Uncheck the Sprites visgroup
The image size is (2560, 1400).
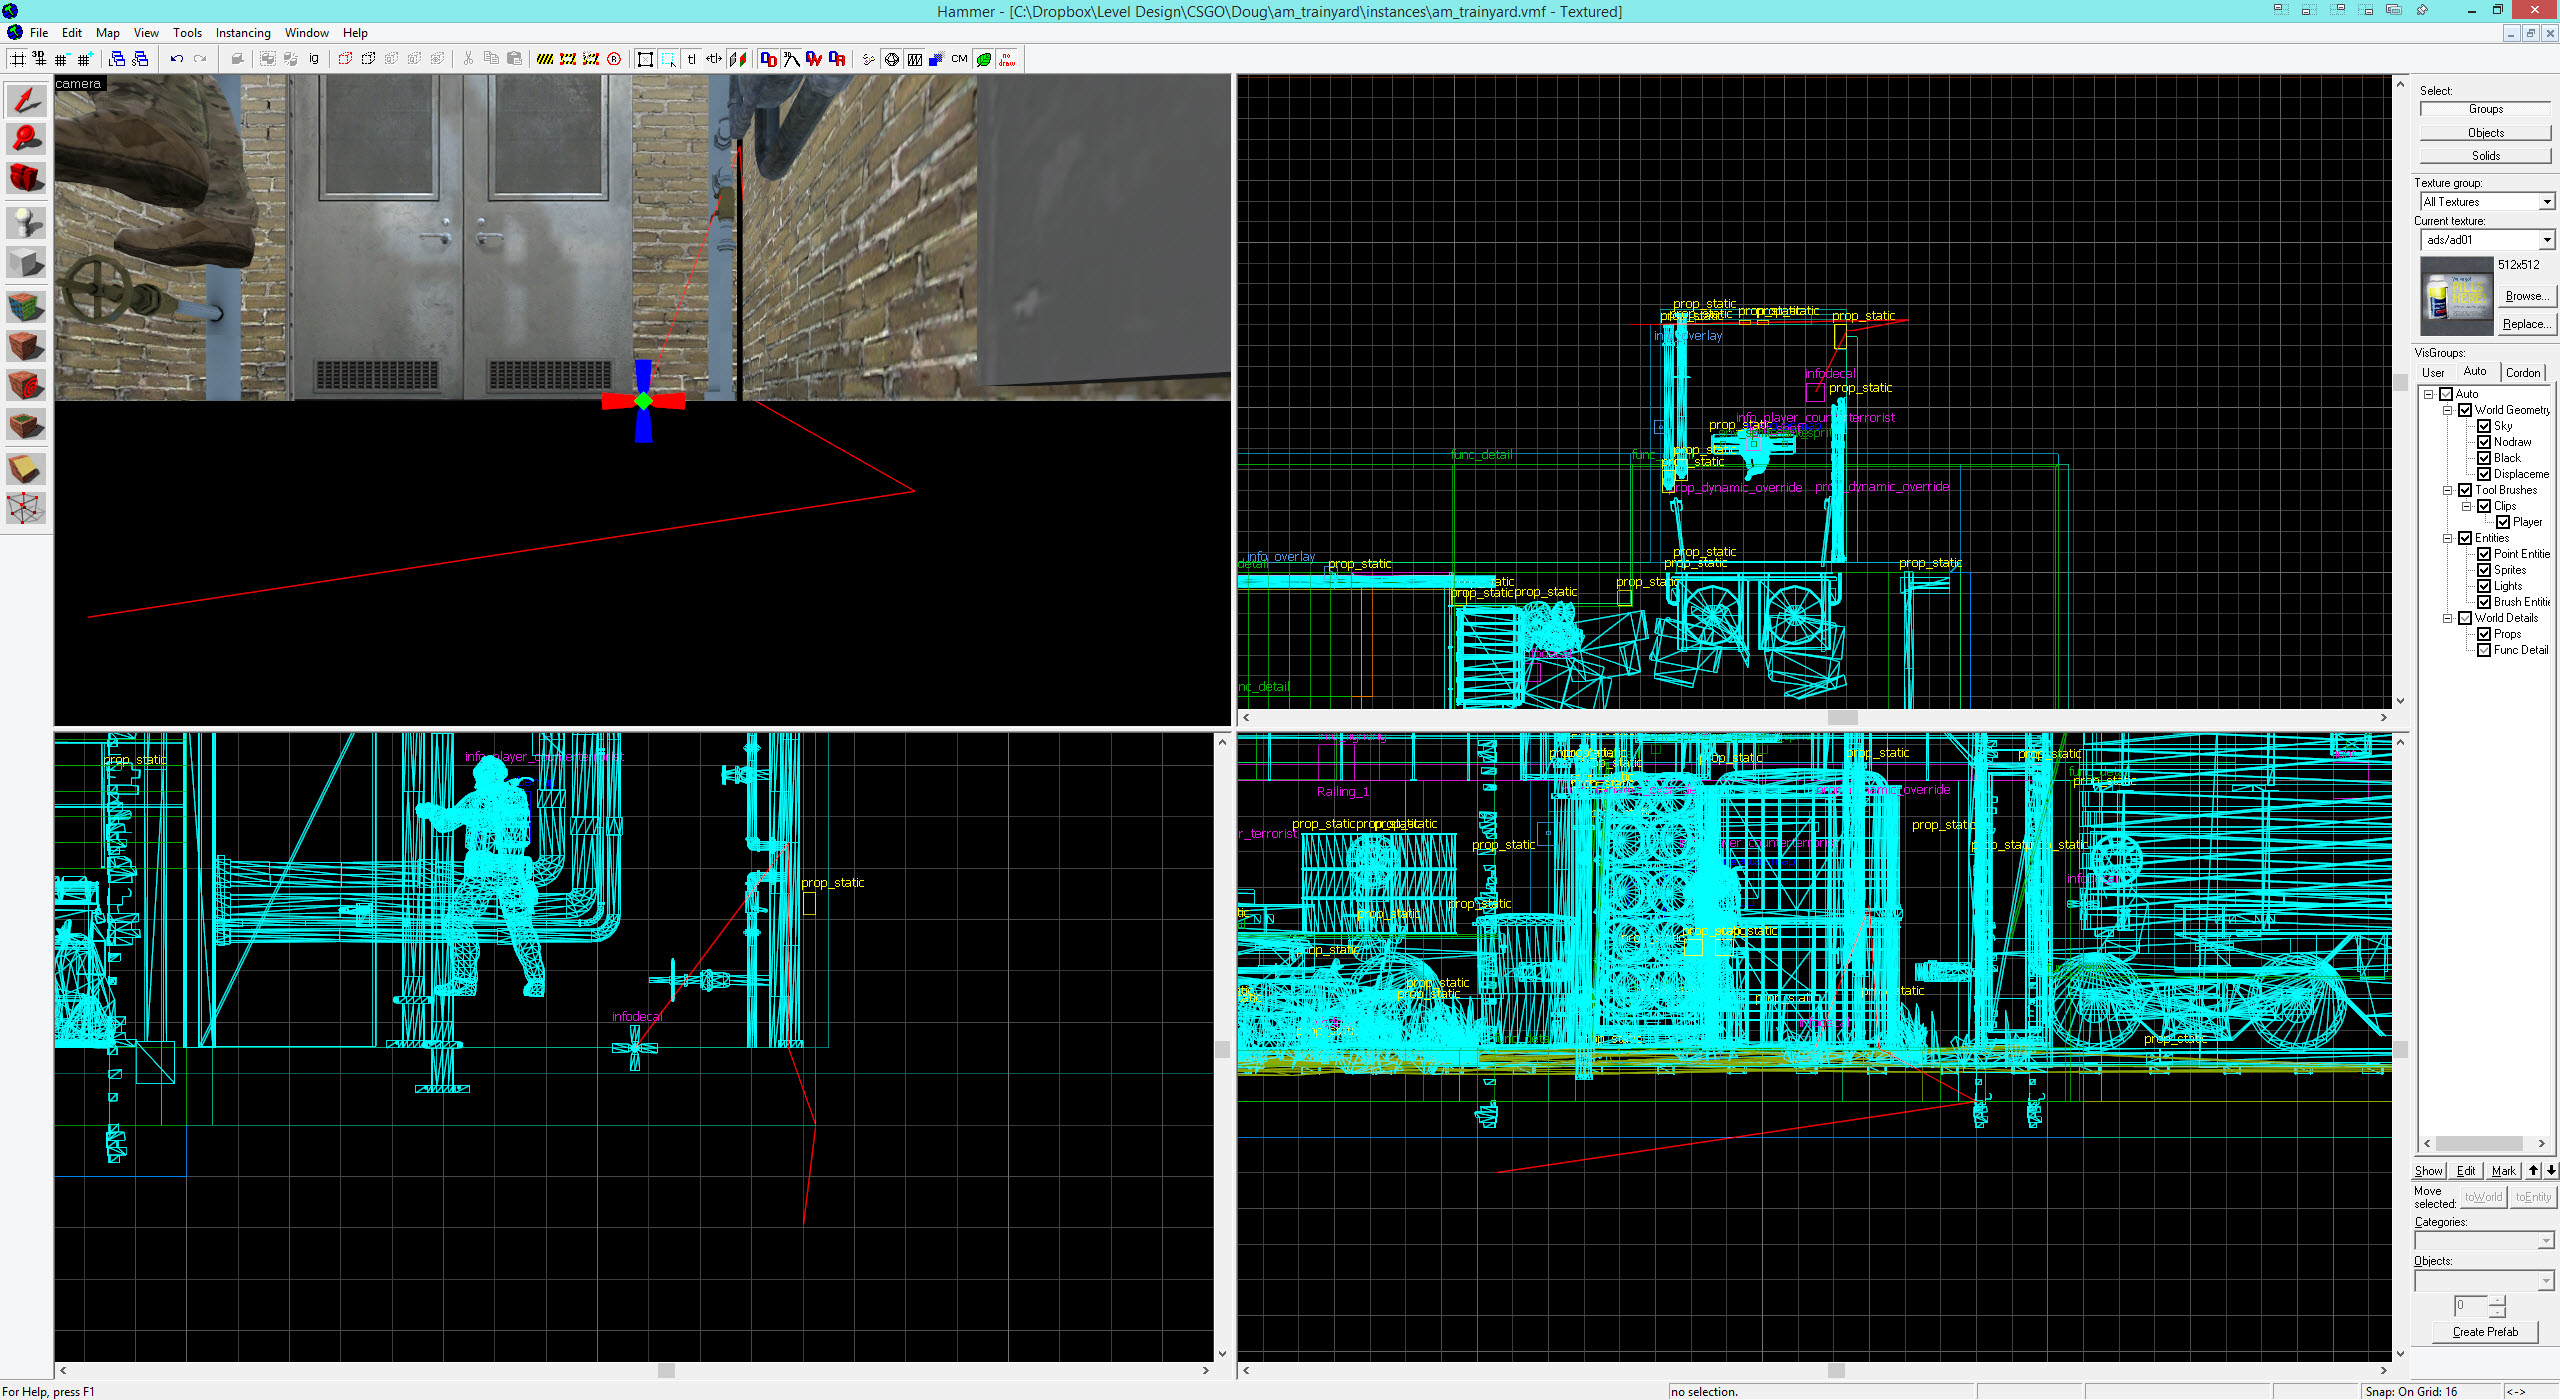[2484, 570]
